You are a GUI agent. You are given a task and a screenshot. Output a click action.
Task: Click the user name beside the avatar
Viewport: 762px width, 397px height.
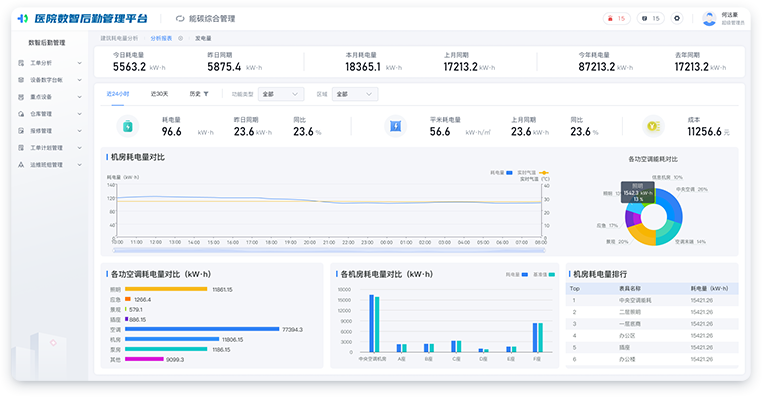pos(729,15)
